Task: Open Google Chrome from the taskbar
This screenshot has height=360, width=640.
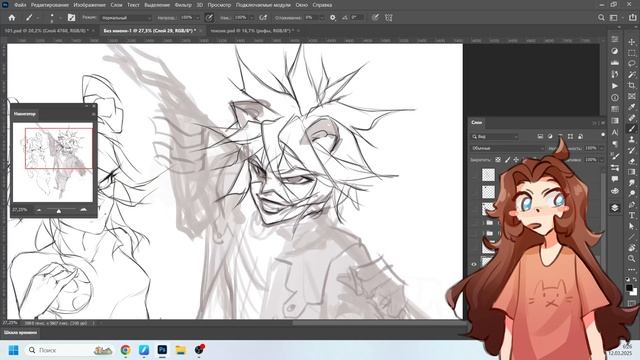Action: tap(125, 350)
